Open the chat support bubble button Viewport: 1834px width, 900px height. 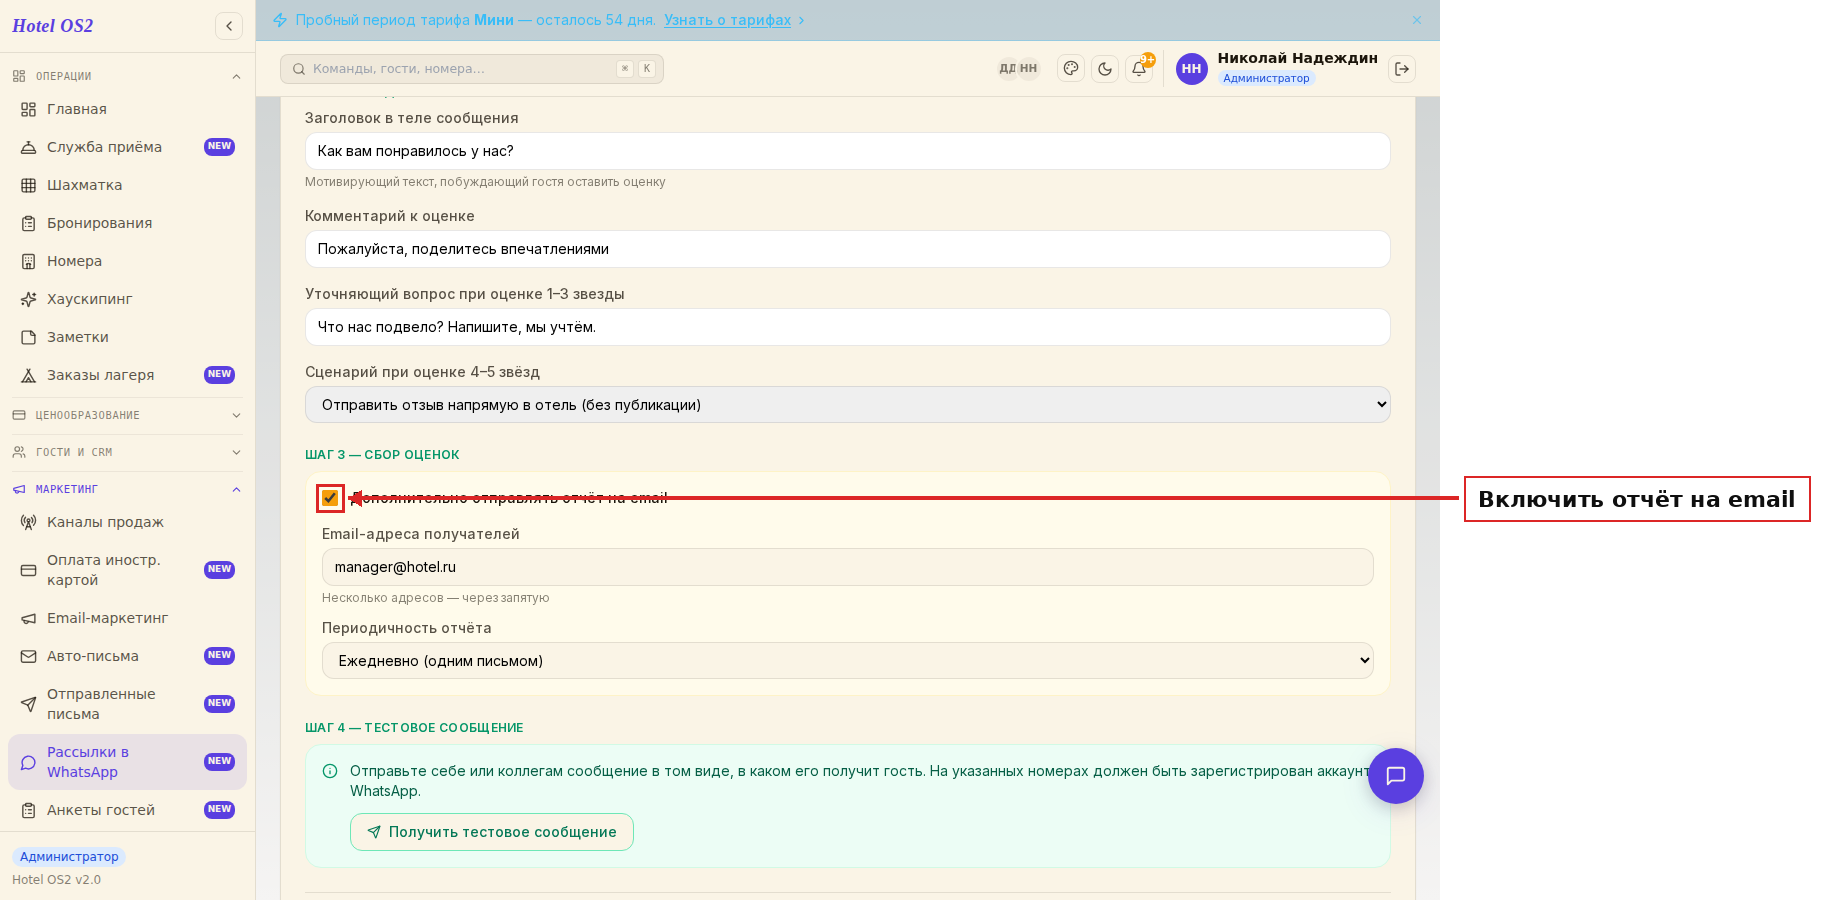click(1396, 776)
